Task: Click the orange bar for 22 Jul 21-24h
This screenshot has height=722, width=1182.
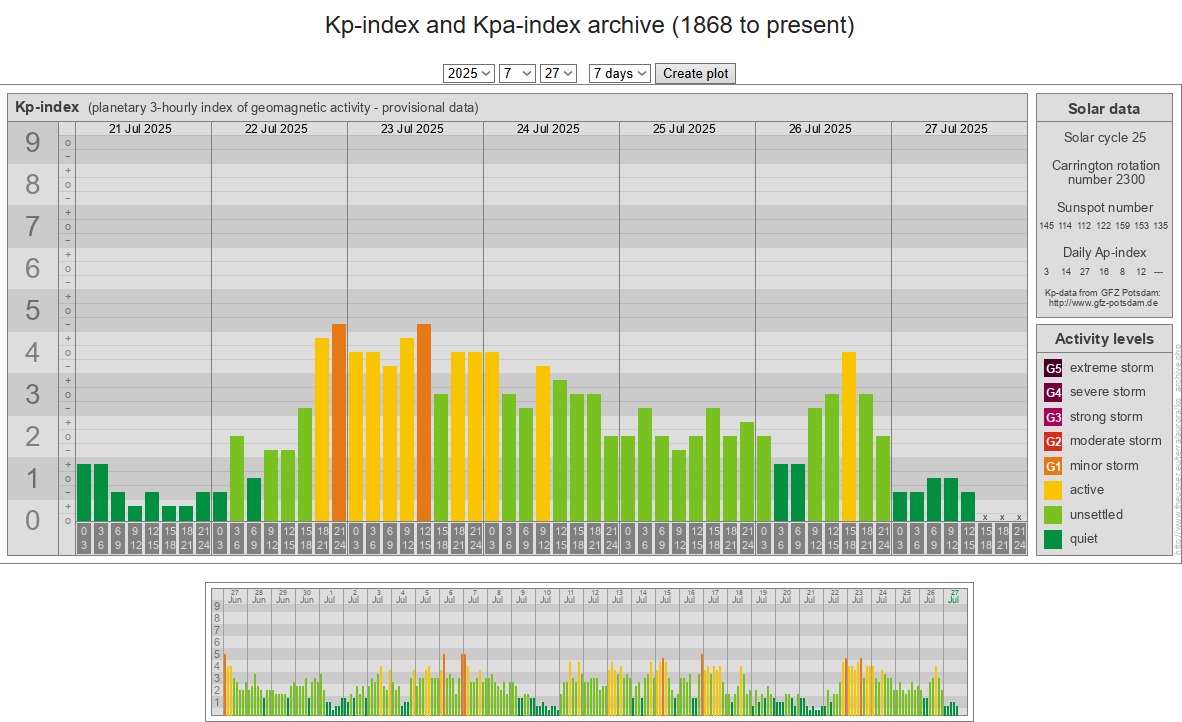Action: pos(339,422)
